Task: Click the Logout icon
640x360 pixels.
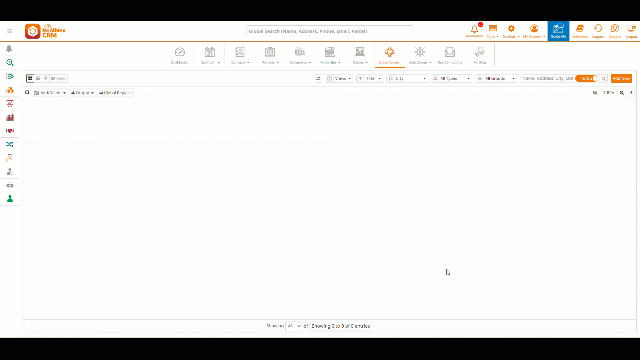Action: [x=631, y=31]
